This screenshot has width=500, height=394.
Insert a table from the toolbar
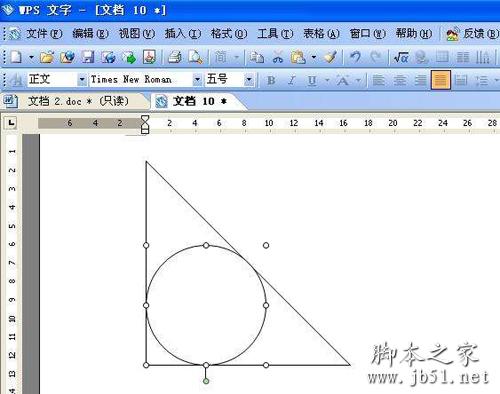tap(442, 57)
